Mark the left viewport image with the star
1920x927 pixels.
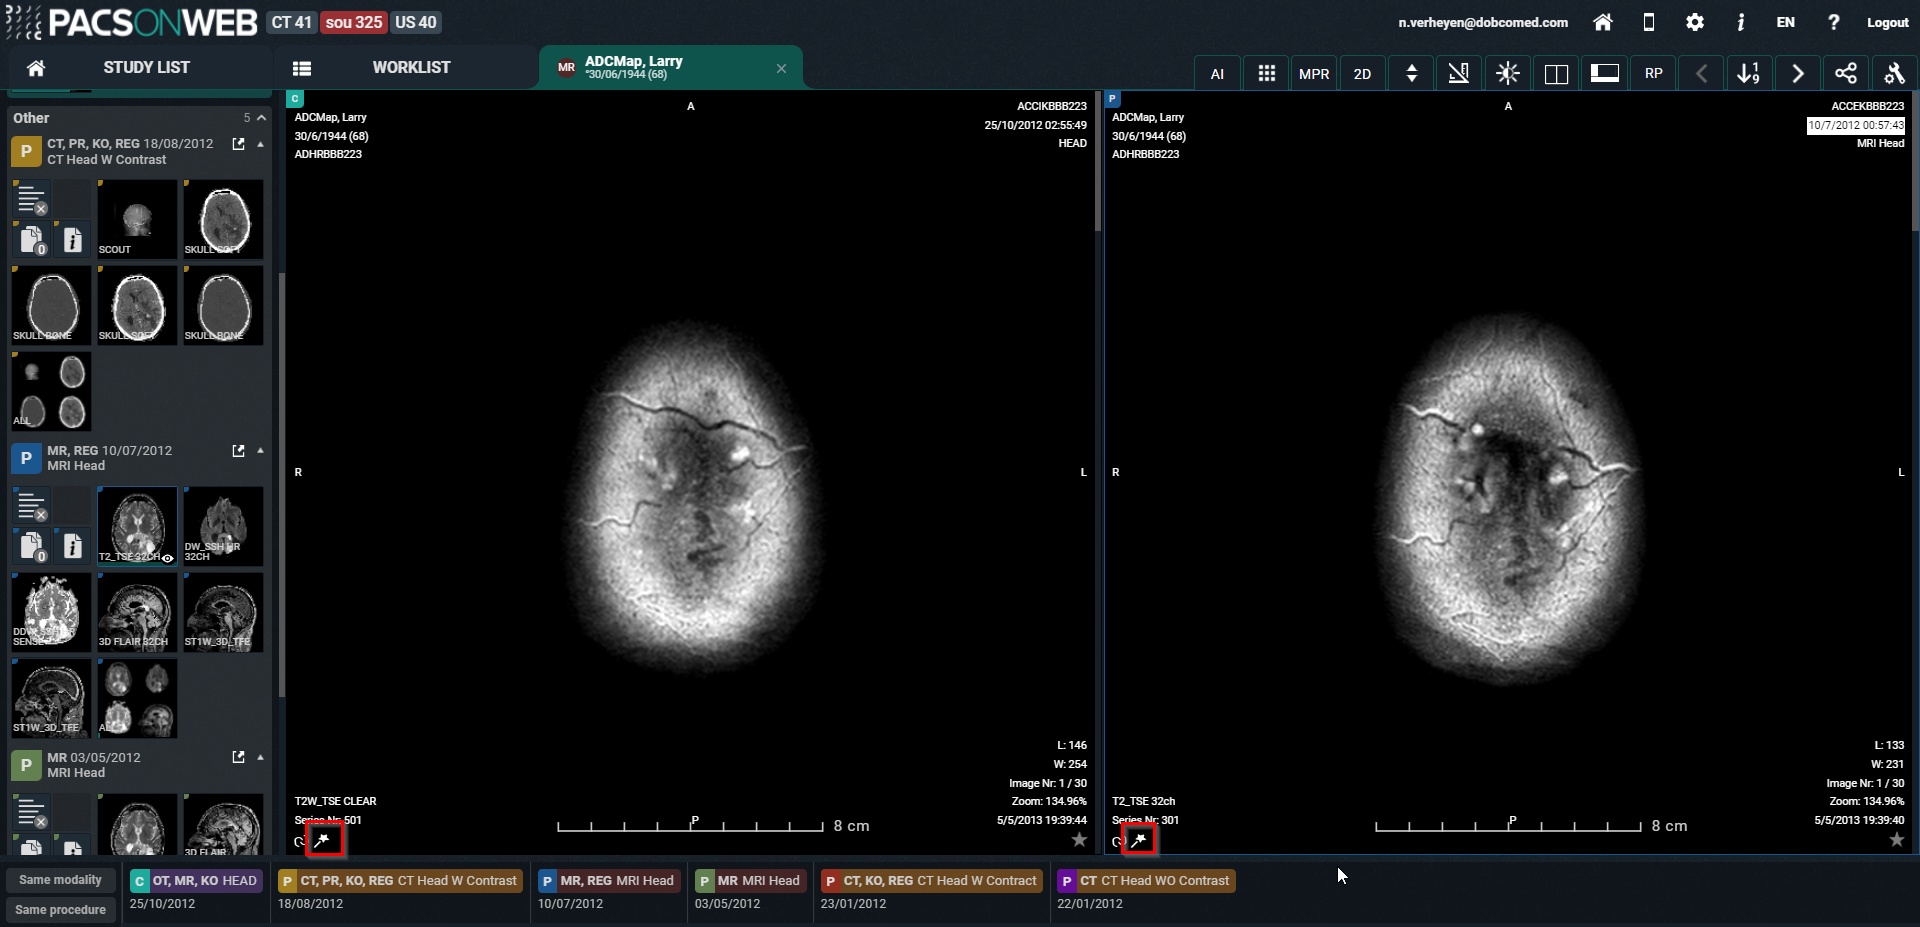(1079, 840)
